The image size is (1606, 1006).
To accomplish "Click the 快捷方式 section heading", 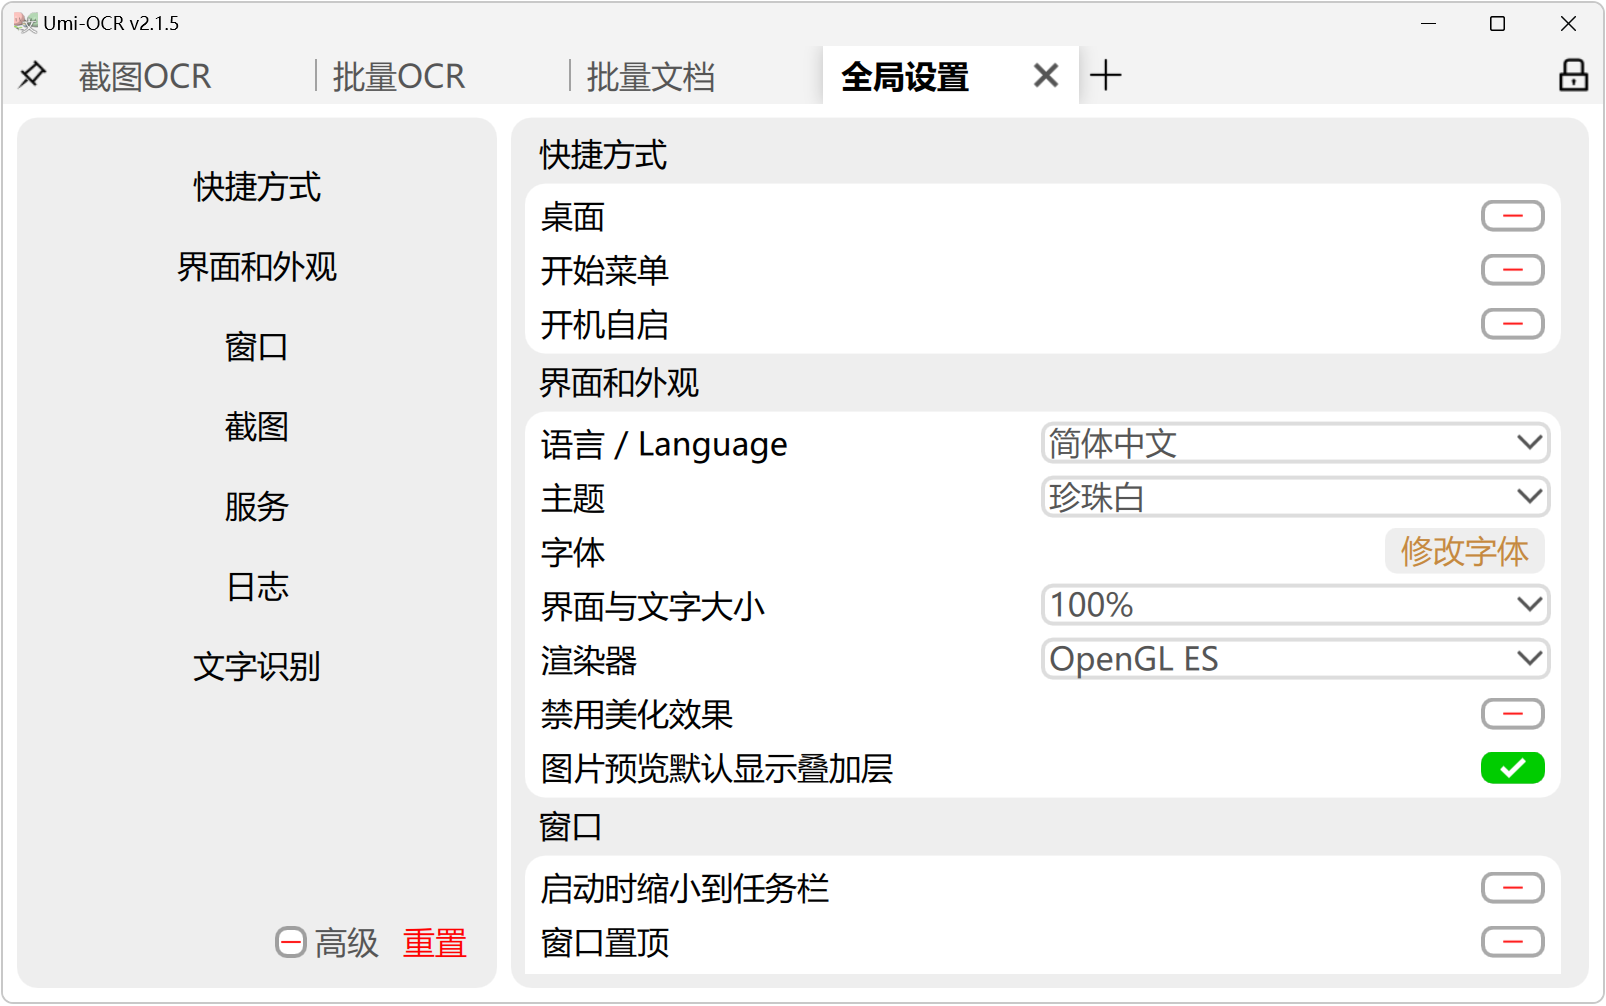I will point(603,155).
